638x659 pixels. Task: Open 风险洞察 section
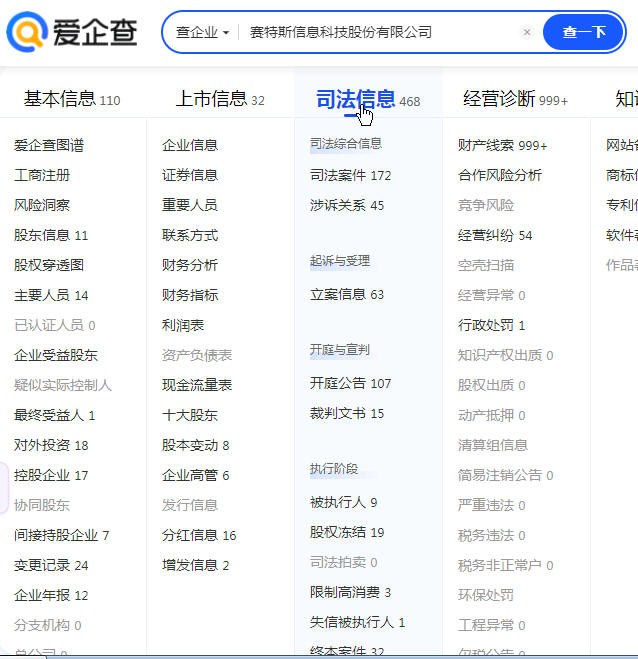[x=42, y=205]
